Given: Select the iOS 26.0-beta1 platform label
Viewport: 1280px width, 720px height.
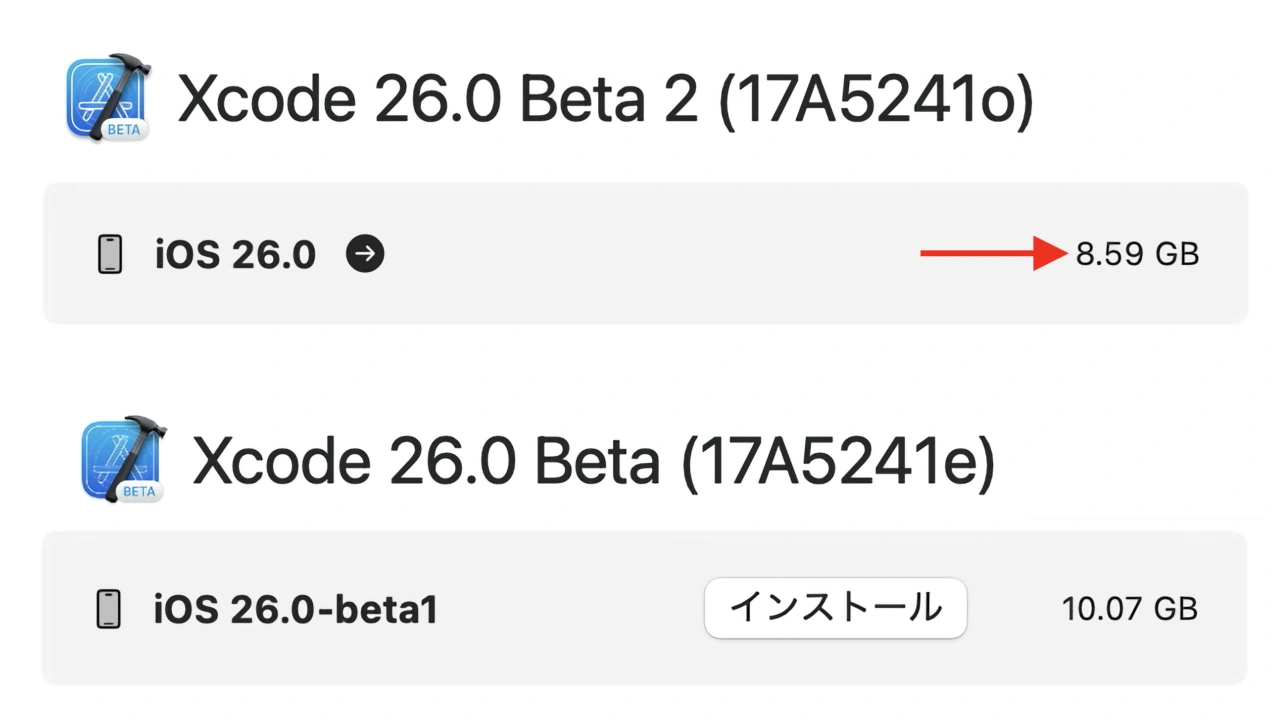Looking at the screenshot, I should tap(296, 609).
